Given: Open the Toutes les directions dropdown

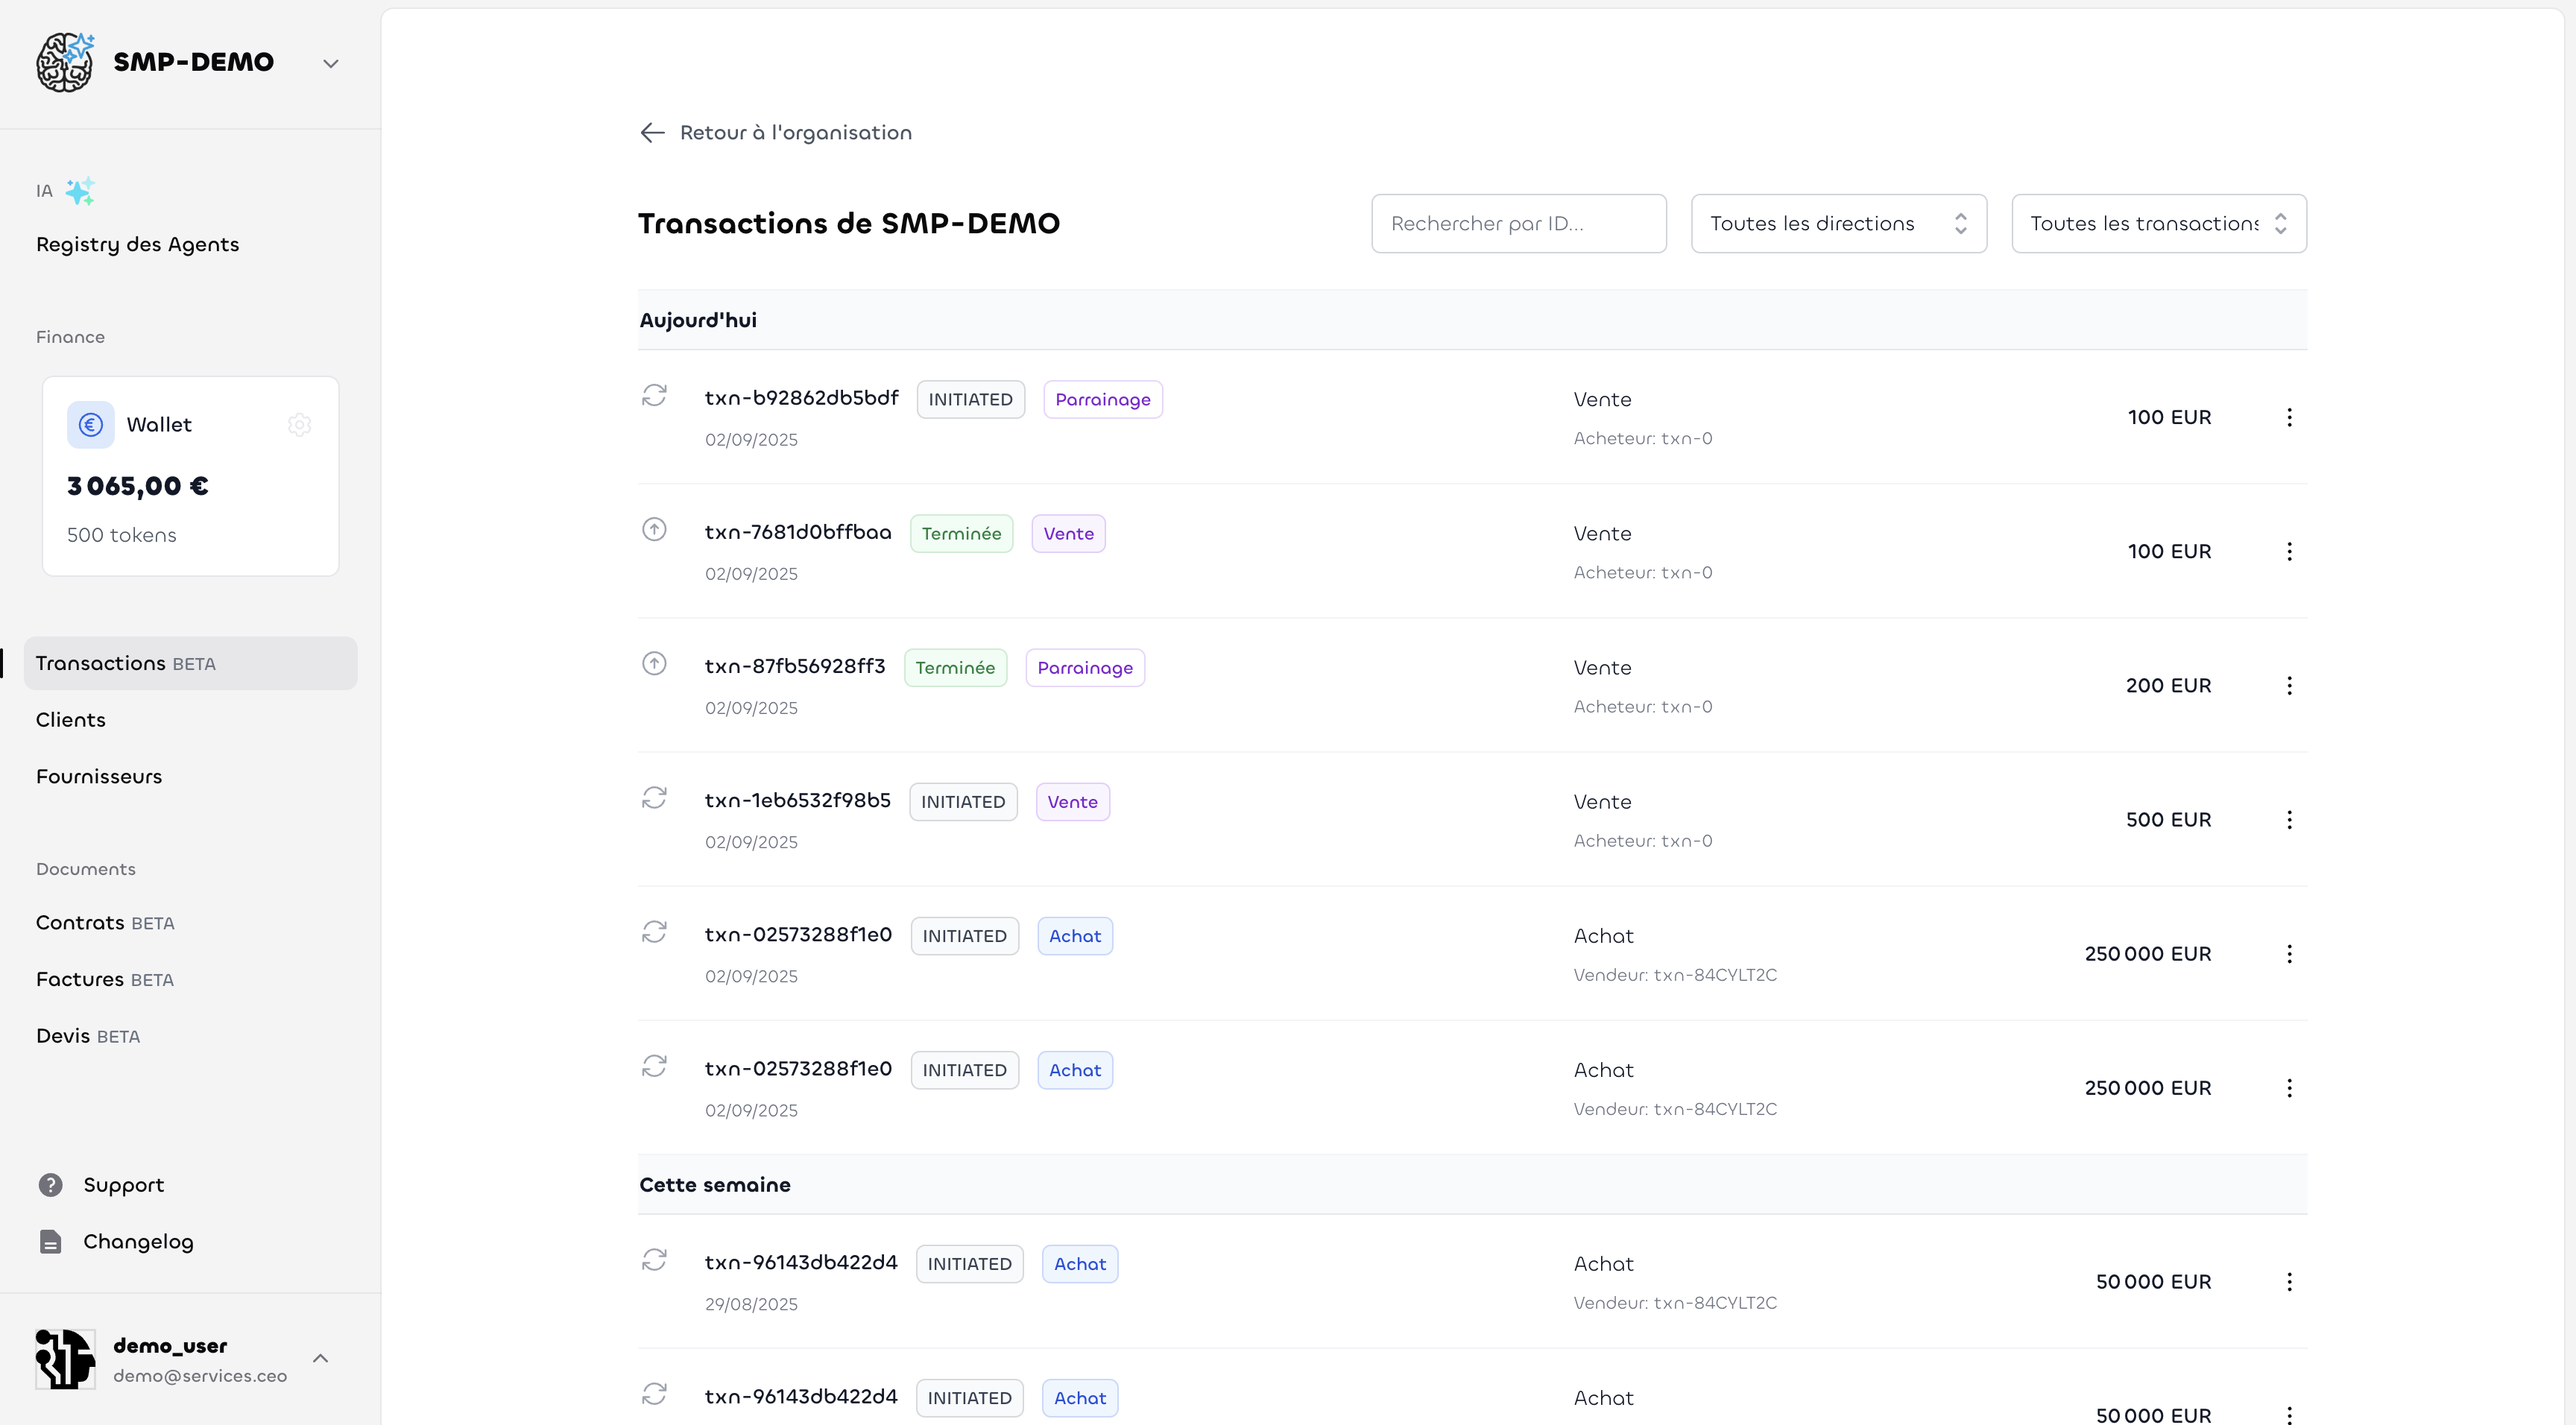Looking at the screenshot, I should [1838, 223].
